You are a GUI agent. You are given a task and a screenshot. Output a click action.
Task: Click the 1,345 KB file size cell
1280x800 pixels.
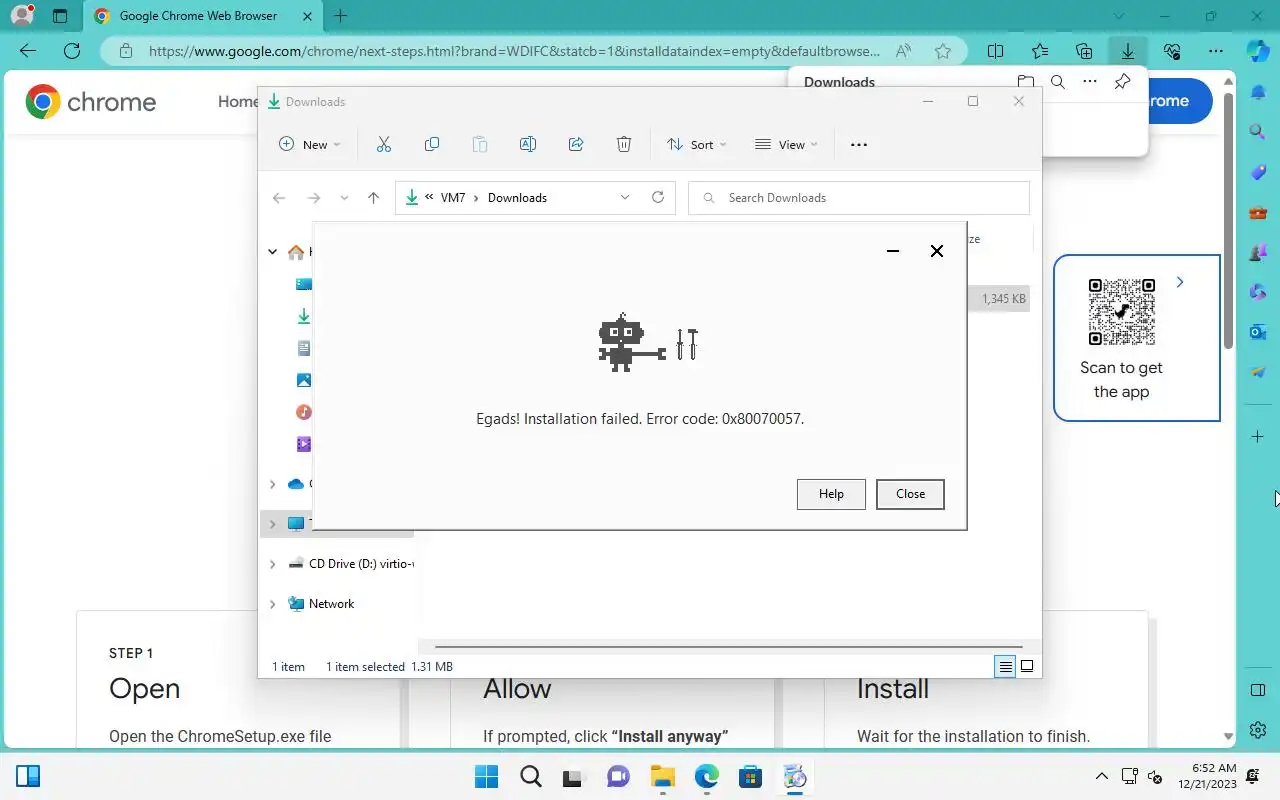point(1003,299)
